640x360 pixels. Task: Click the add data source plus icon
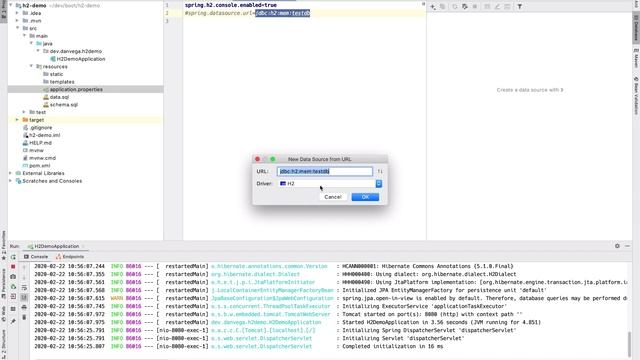(433, 7)
